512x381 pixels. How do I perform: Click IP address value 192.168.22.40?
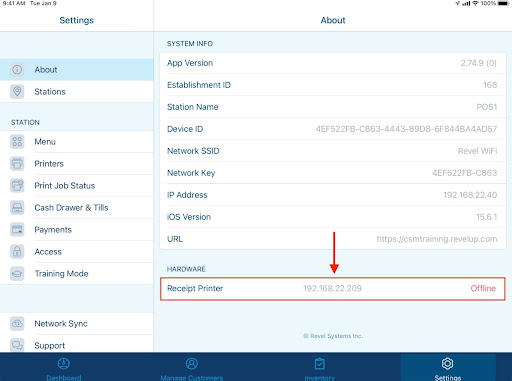470,195
